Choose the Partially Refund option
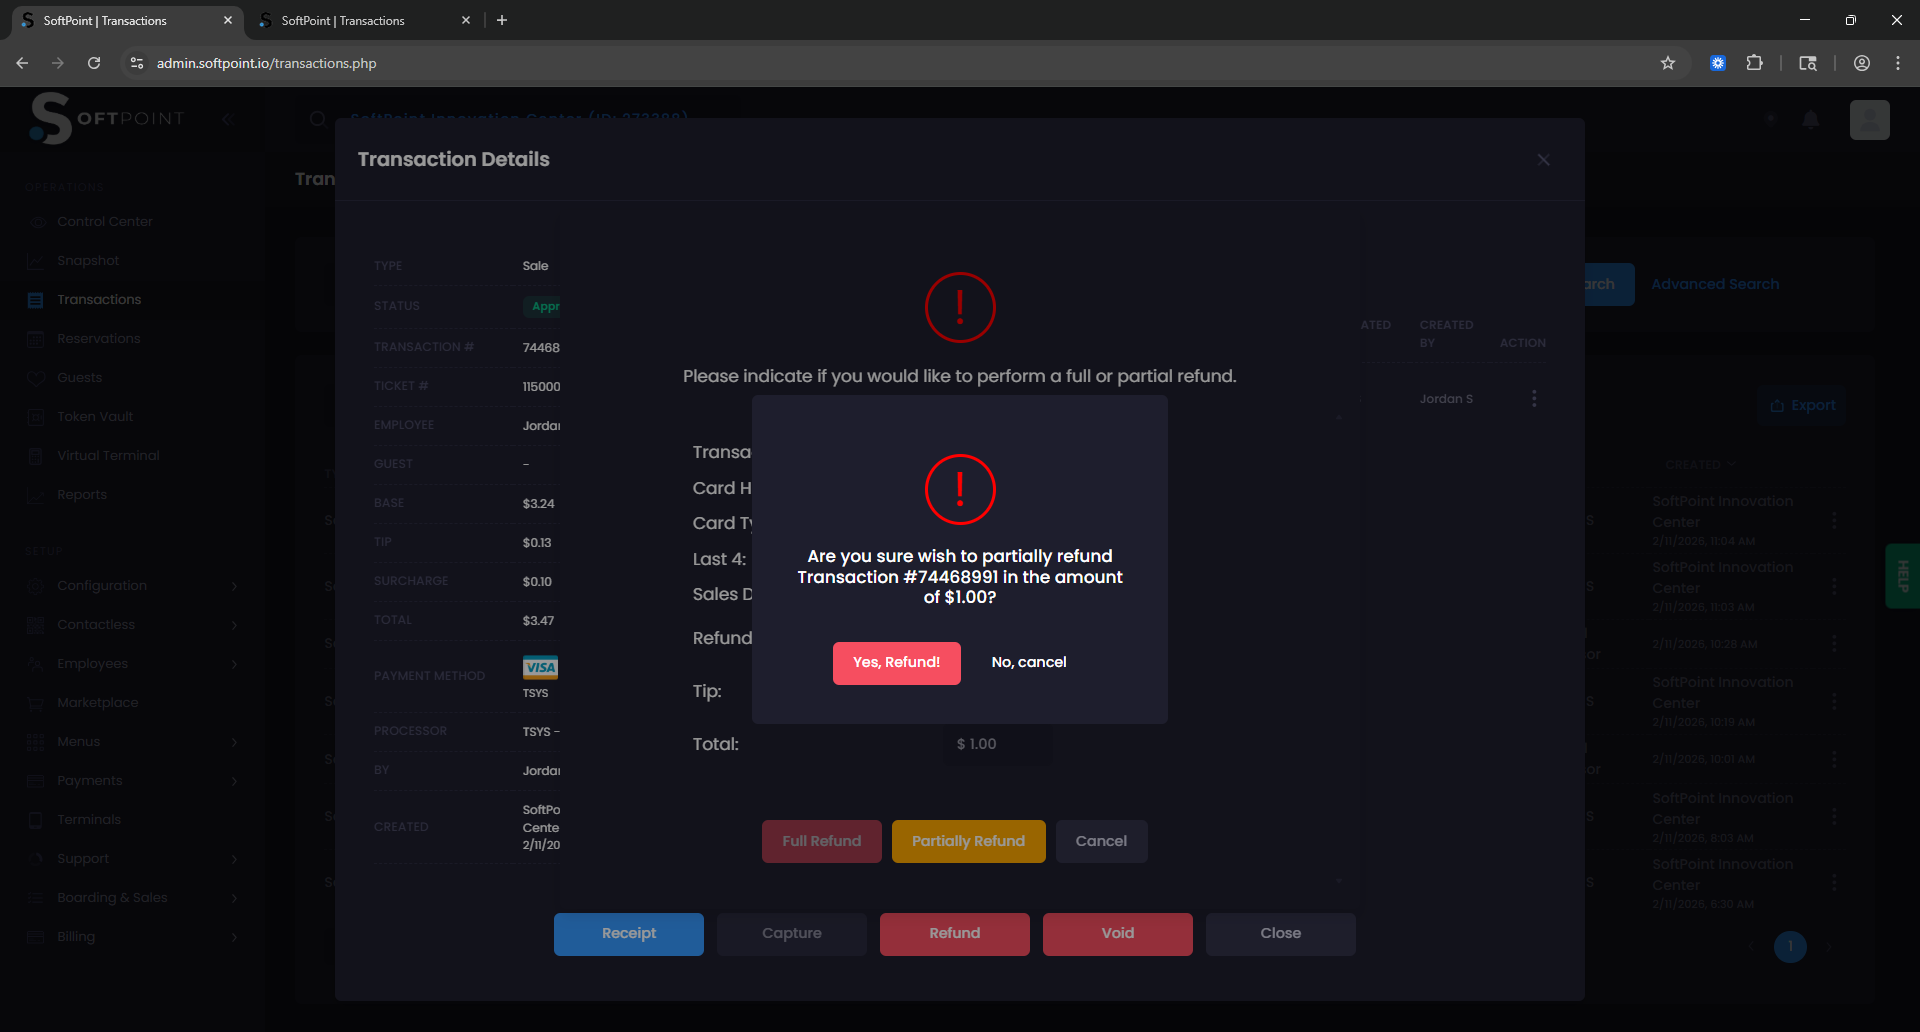1920x1032 pixels. coord(967,841)
